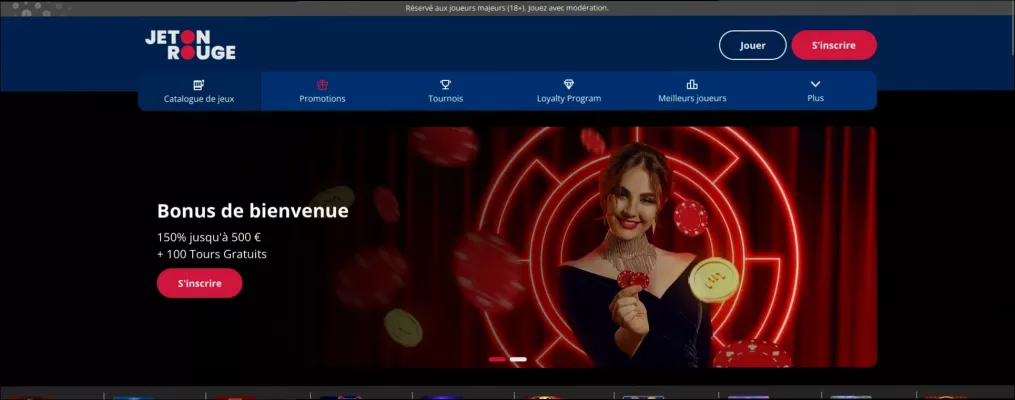1015x400 pixels.
Task: Click the Loyalty Program diamond icon
Action: coord(569,85)
